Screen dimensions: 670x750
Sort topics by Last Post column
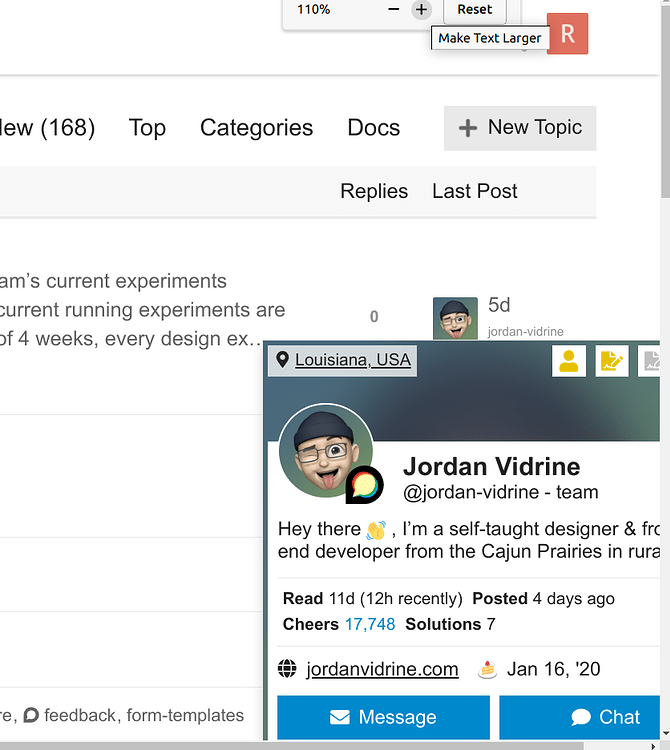click(475, 191)
